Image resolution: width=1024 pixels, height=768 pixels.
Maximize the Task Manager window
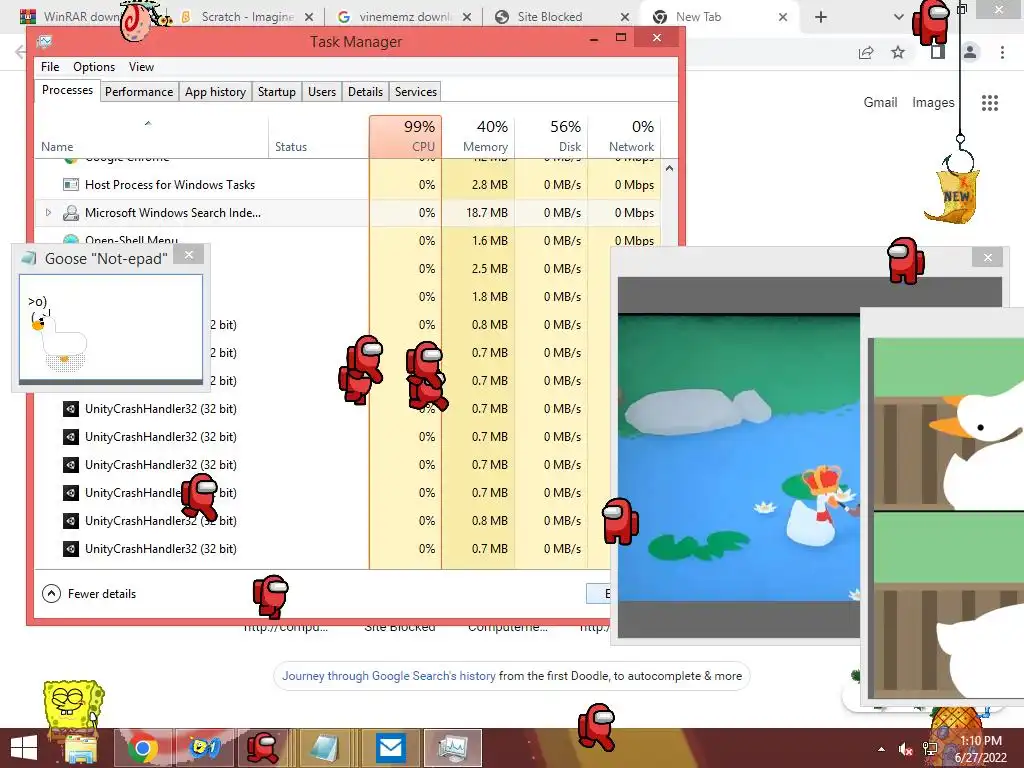coord(621,39)
